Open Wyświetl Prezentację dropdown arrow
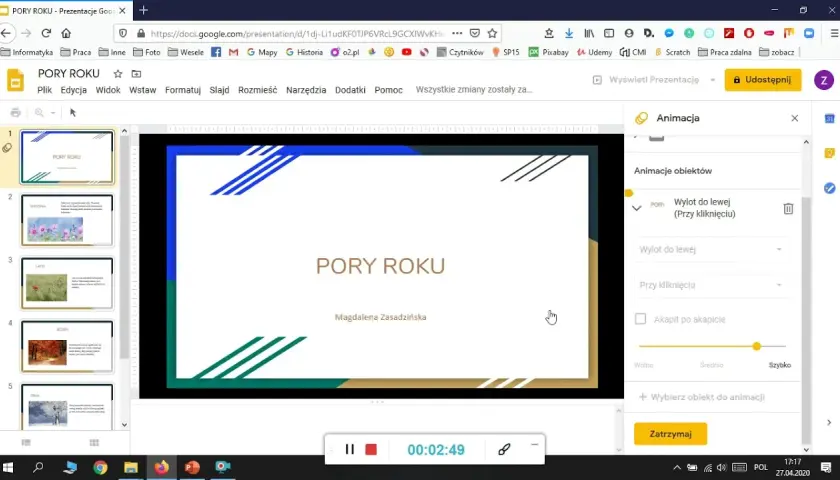The height and width of the screenshot is (480, 840). click(x=712, y=80)
